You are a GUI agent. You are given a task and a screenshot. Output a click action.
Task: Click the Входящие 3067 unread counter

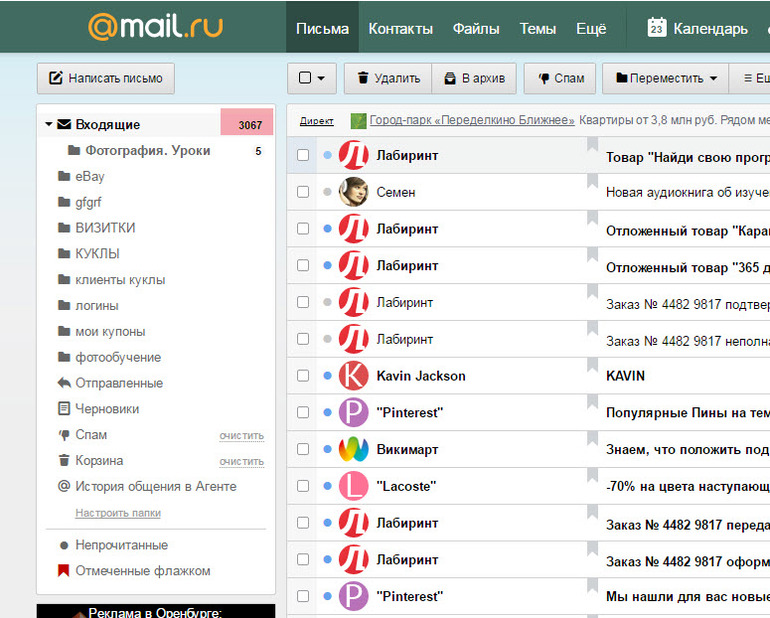point(247,122)
